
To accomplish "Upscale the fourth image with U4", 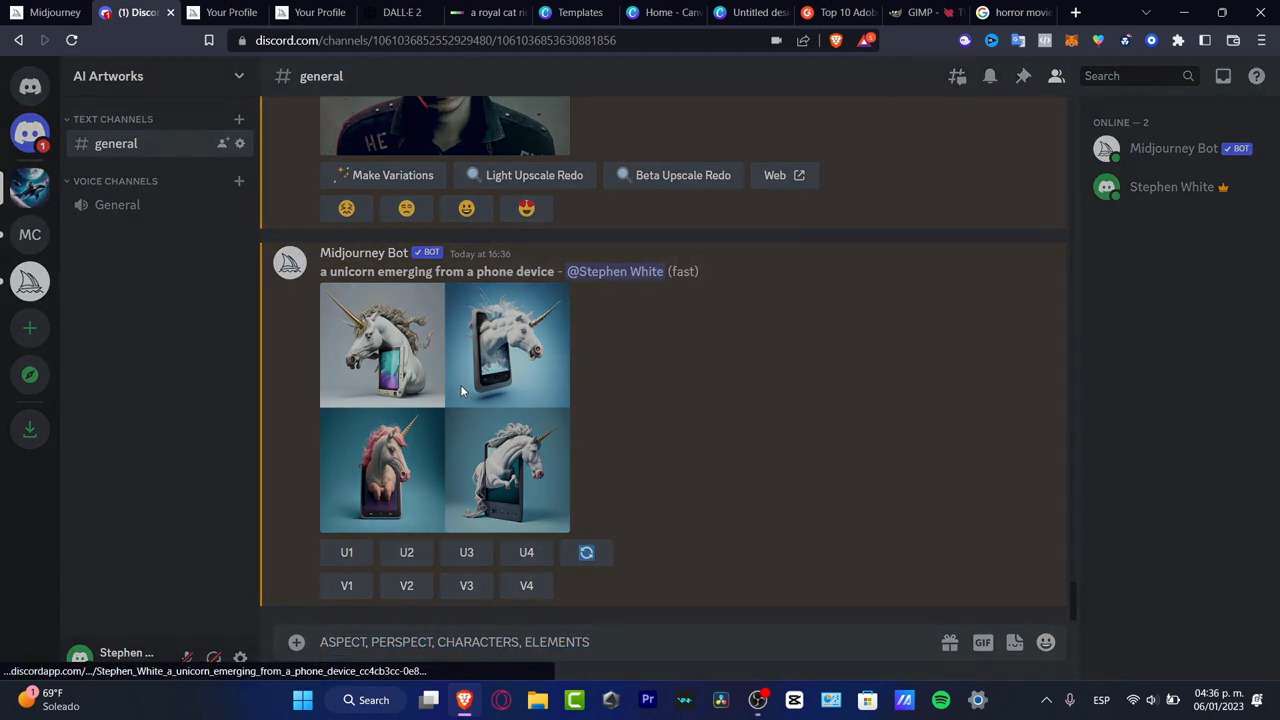I will [x=527, y=552].
